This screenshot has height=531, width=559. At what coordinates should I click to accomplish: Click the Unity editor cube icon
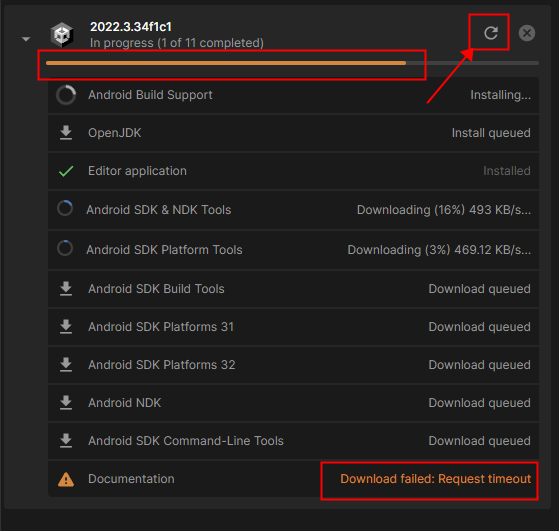pyautogui.click(x=62, y=35)
